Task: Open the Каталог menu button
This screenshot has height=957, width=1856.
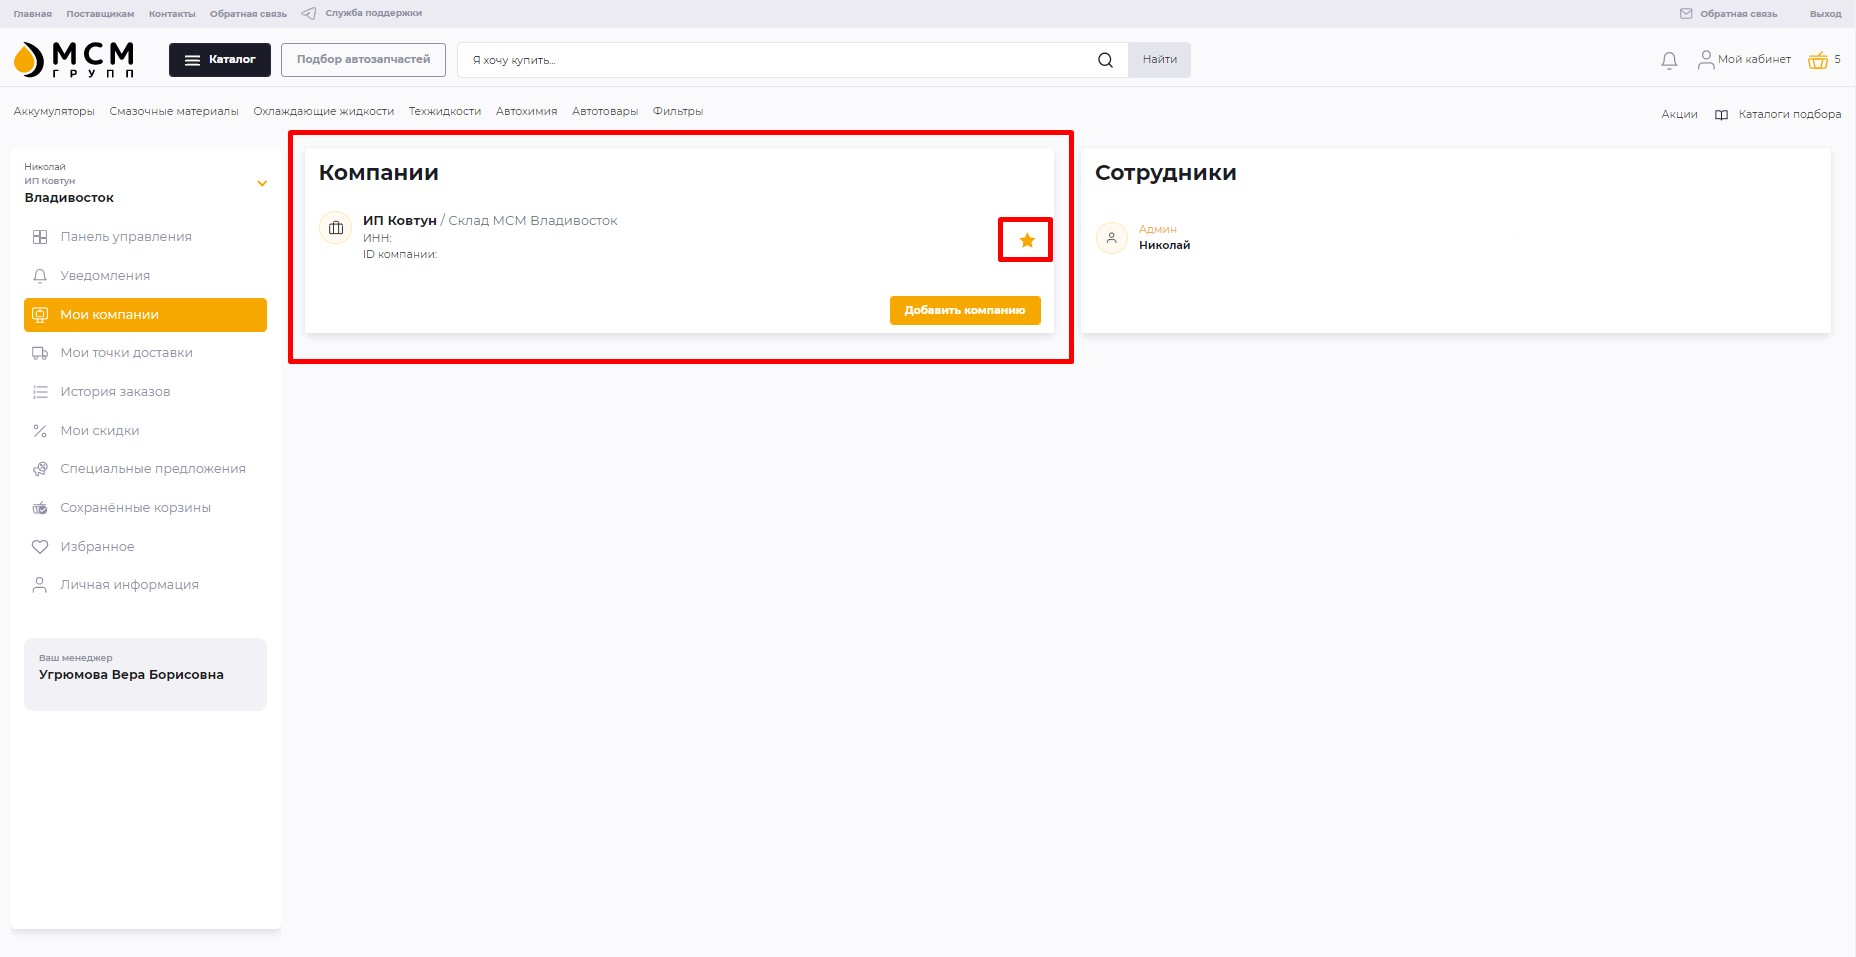Action: 220,60
